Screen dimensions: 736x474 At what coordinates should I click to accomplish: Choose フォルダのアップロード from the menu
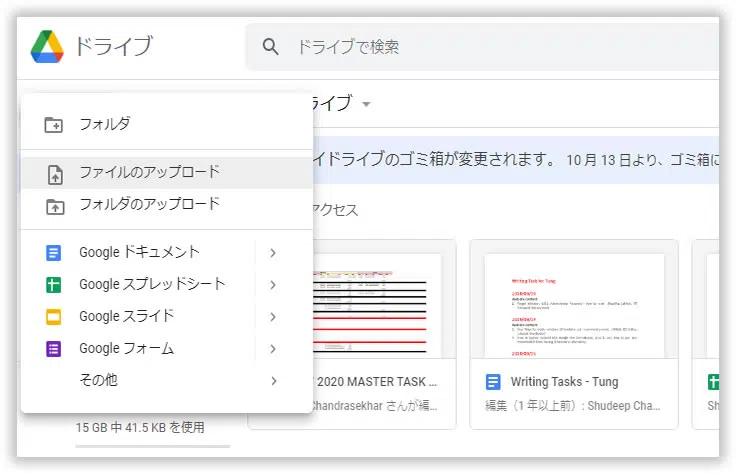point(167,205)
